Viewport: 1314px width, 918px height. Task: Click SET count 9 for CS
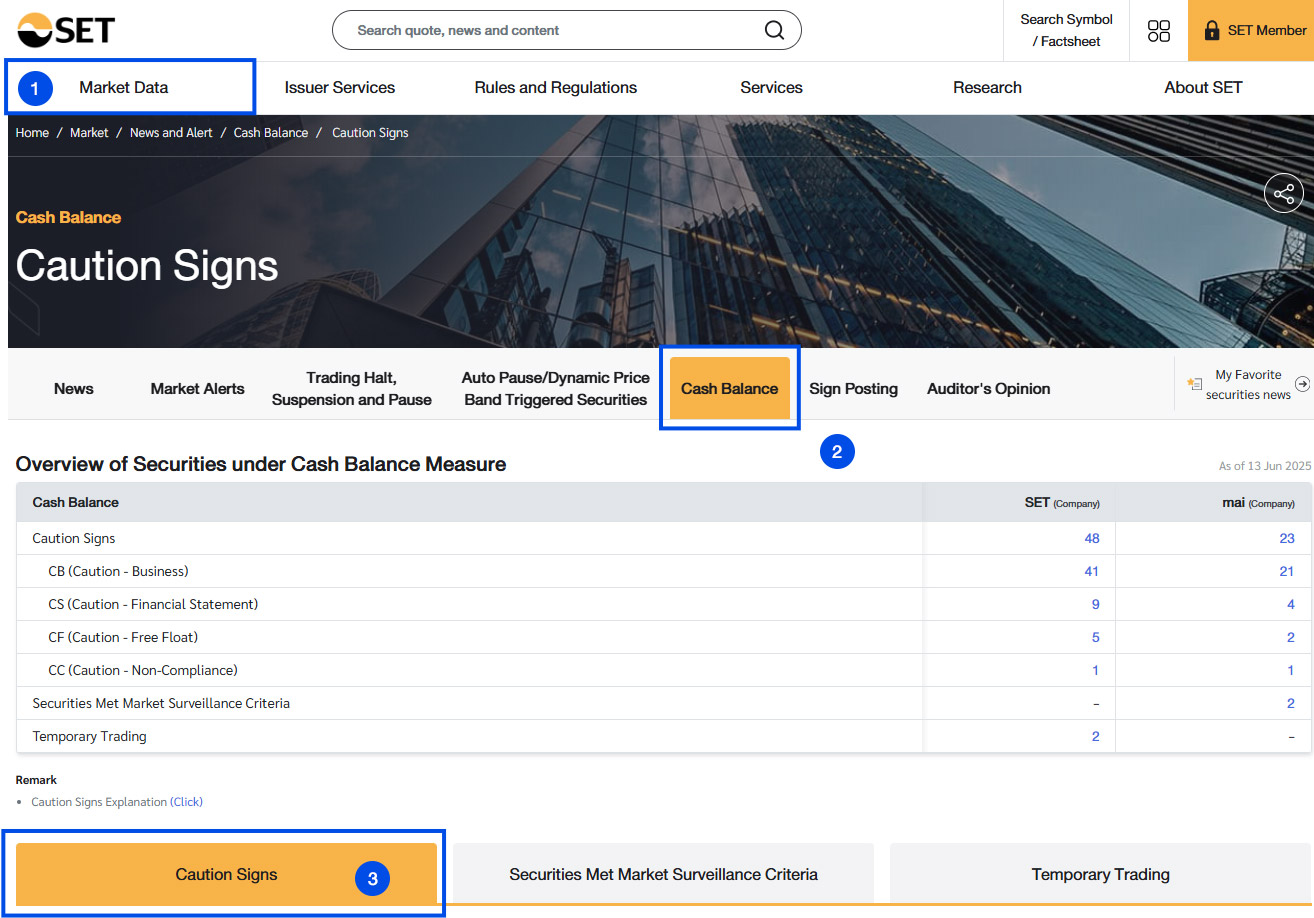[x=1096, y=604]
